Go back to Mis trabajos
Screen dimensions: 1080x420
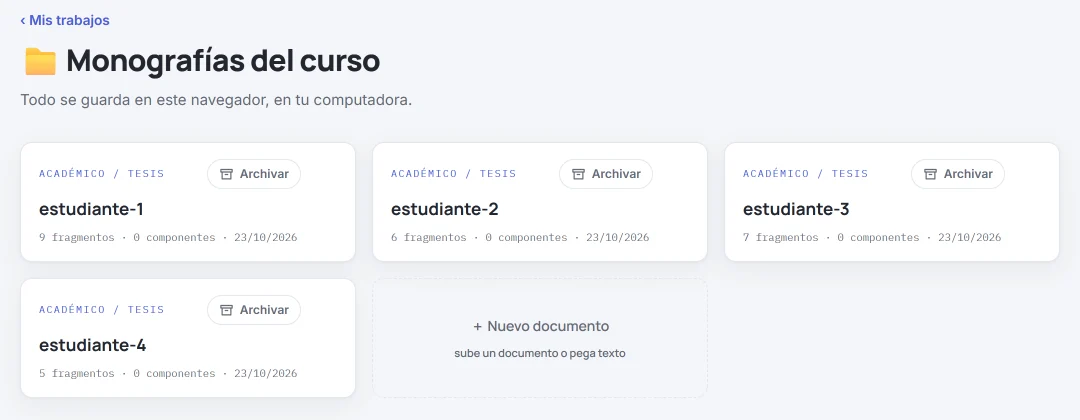65,21
